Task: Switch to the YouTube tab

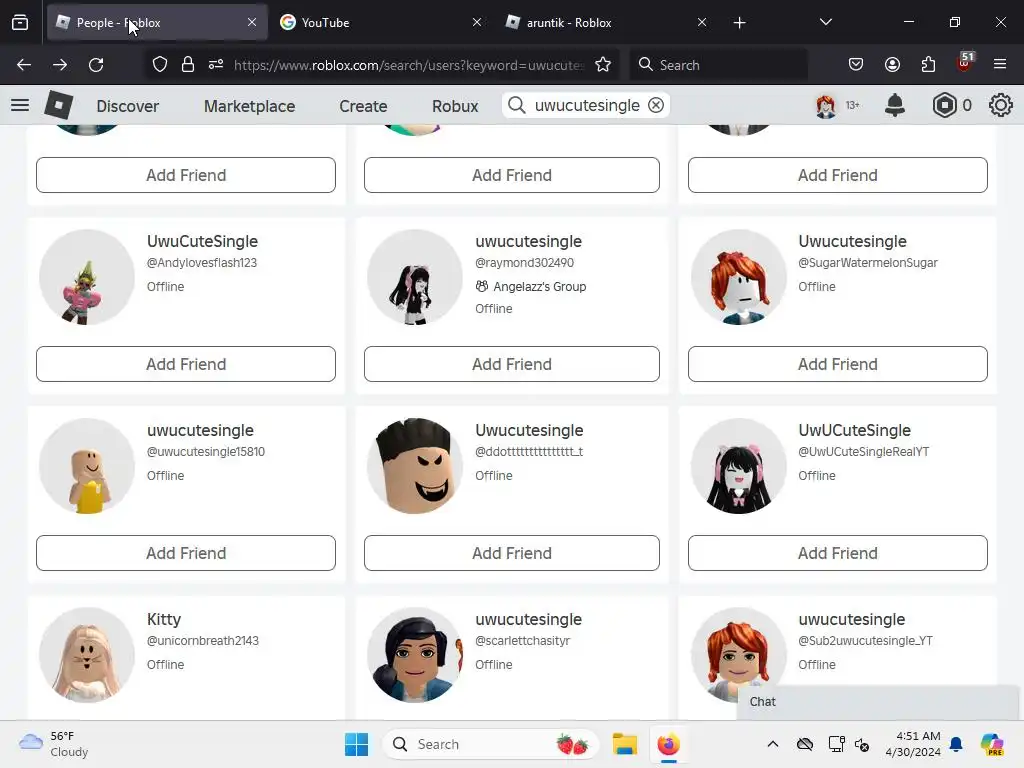Action: (381, 22)
